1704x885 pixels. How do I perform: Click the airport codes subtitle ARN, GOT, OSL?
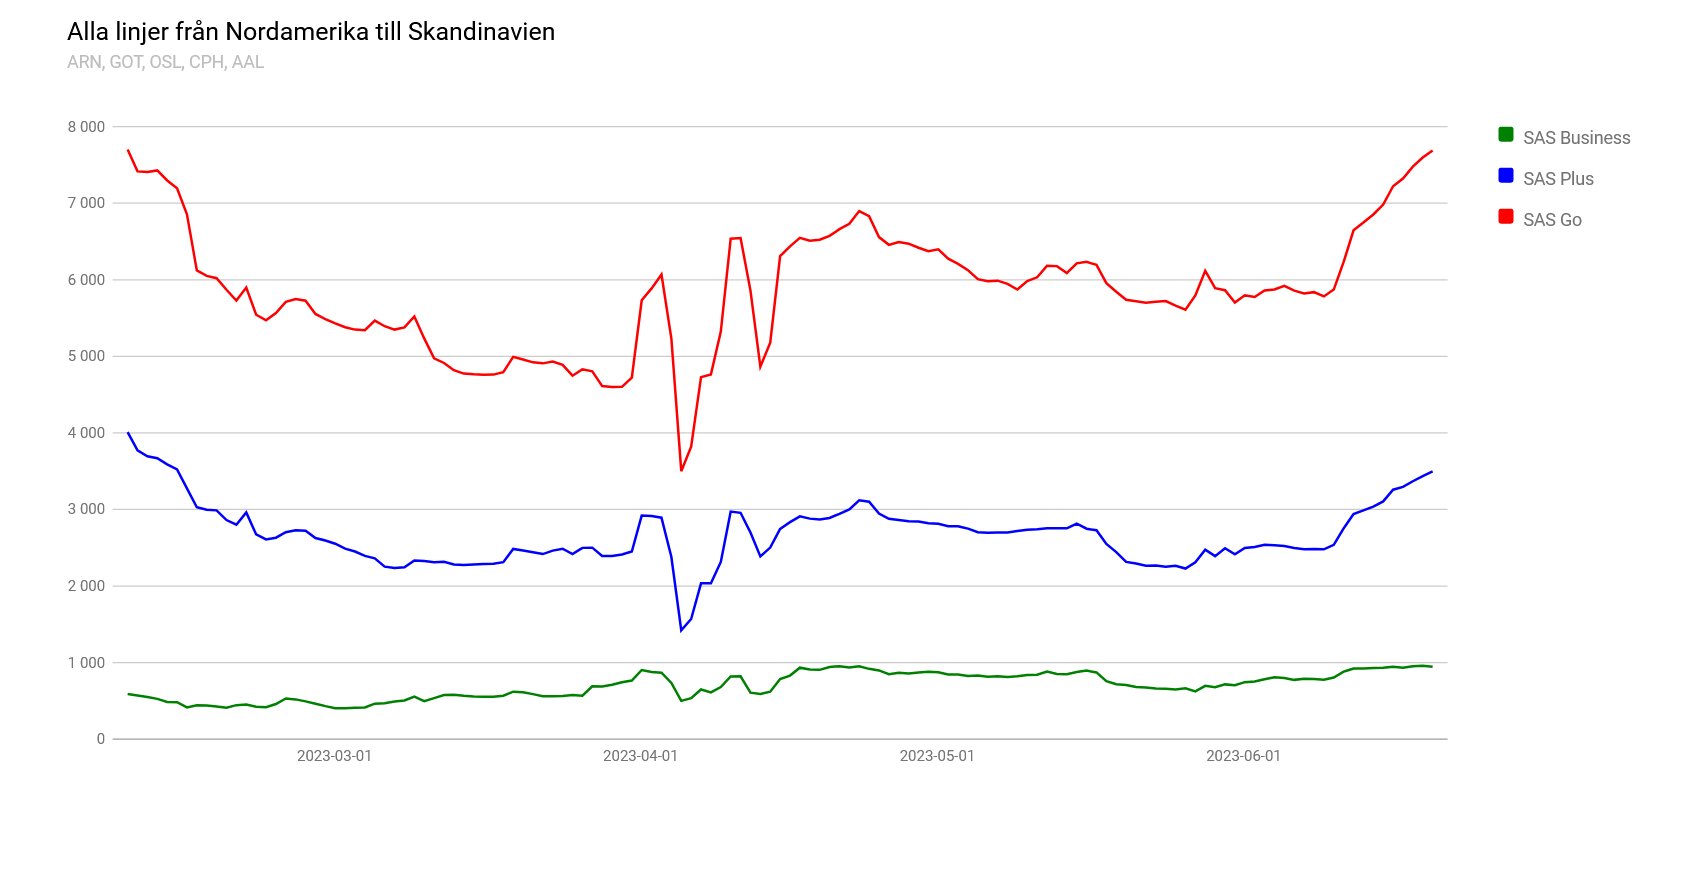coord(166,62)
